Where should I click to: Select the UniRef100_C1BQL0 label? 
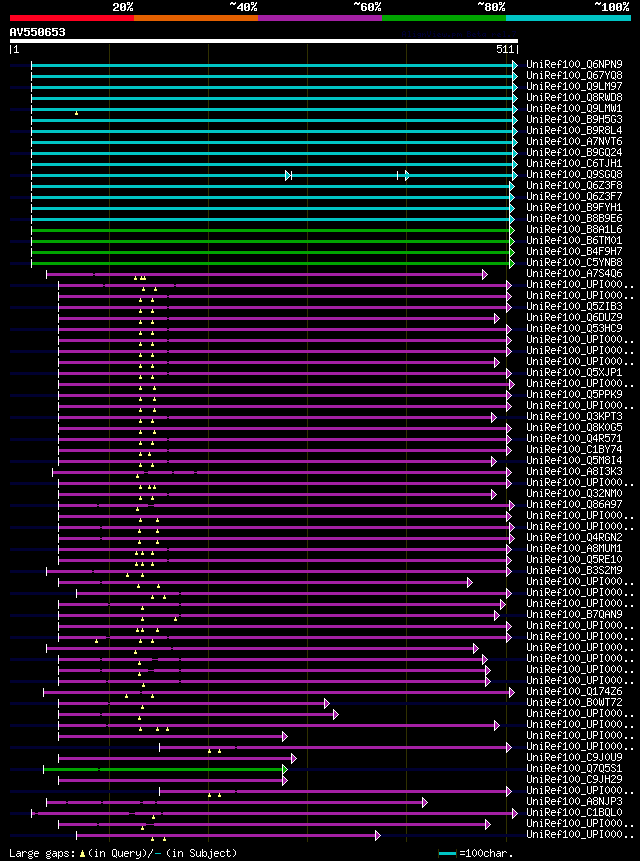coord(574,812)
